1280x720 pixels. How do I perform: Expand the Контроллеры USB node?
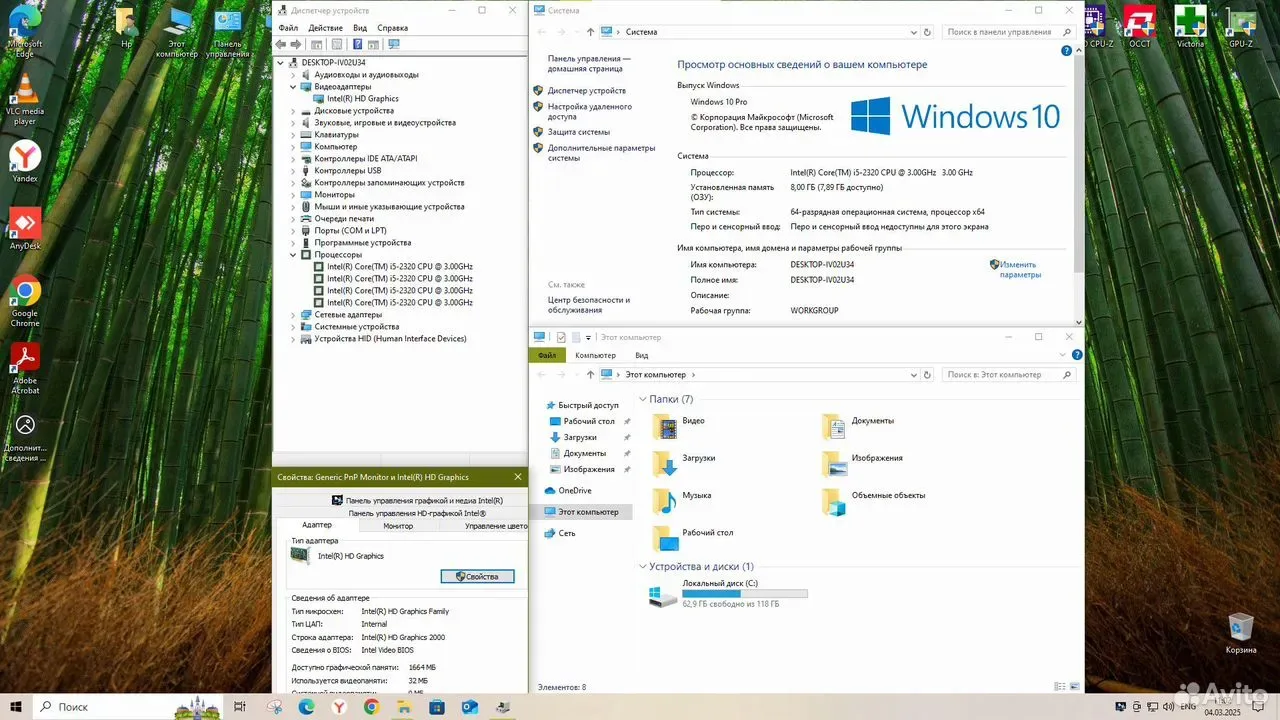pos(294,171)
